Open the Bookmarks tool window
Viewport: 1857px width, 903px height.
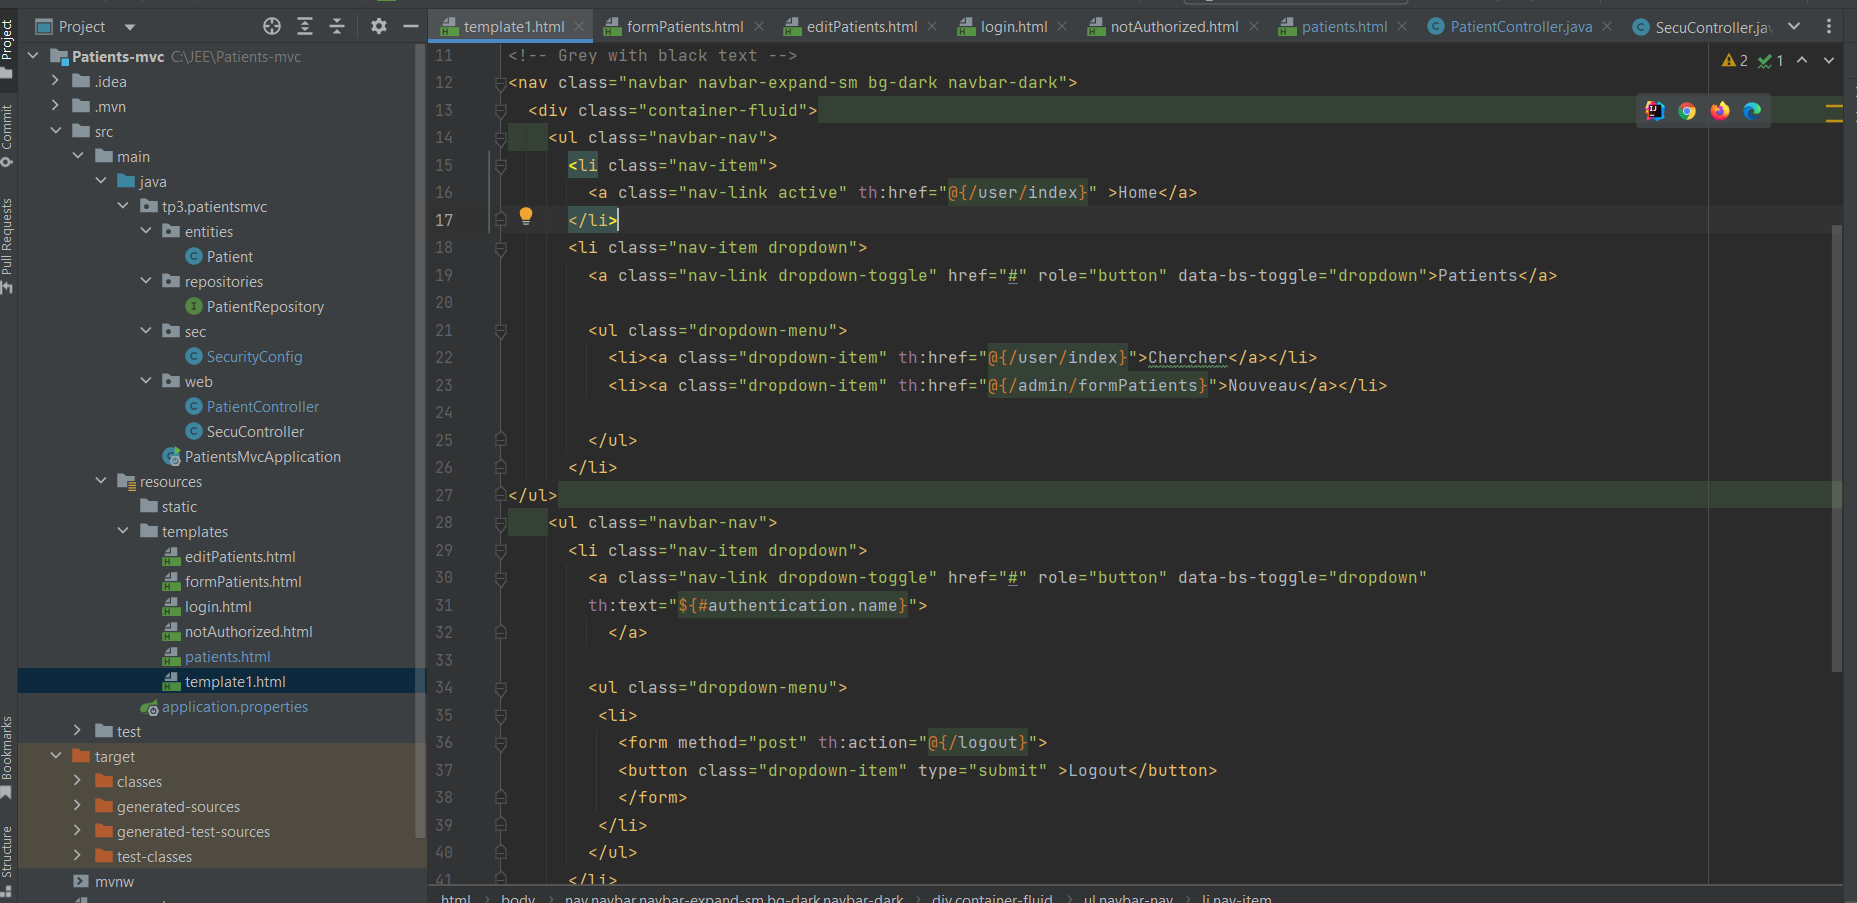pyautogui.click(x=7, y=757)
